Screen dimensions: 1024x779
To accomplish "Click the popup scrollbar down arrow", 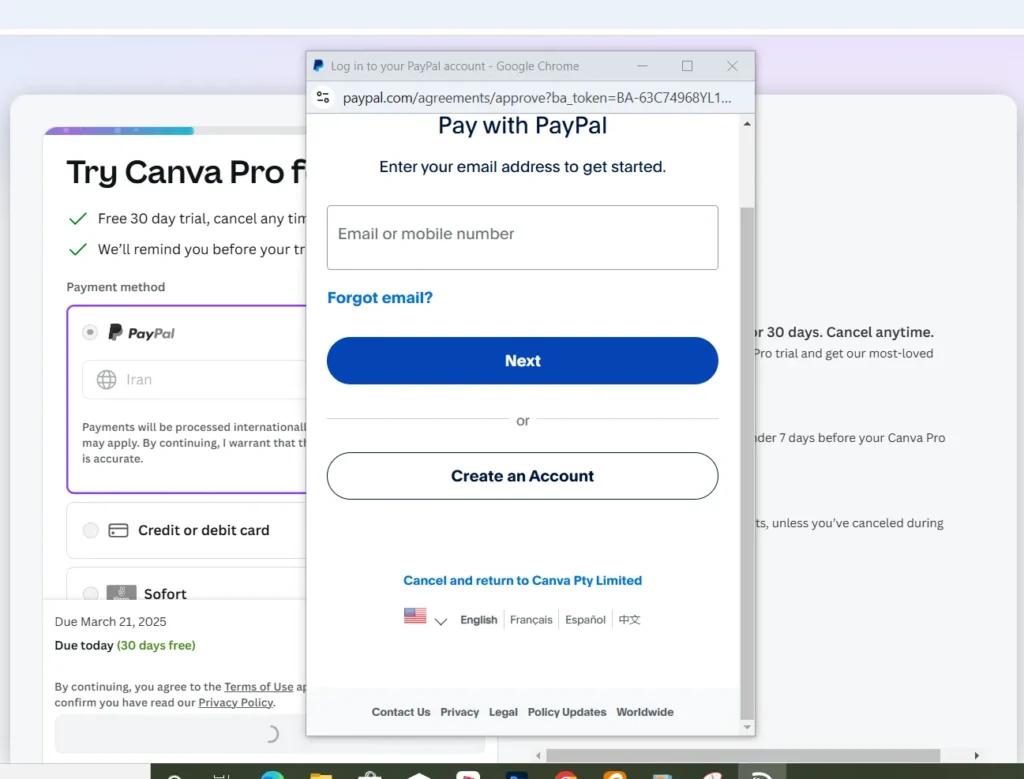I will 747,727.
